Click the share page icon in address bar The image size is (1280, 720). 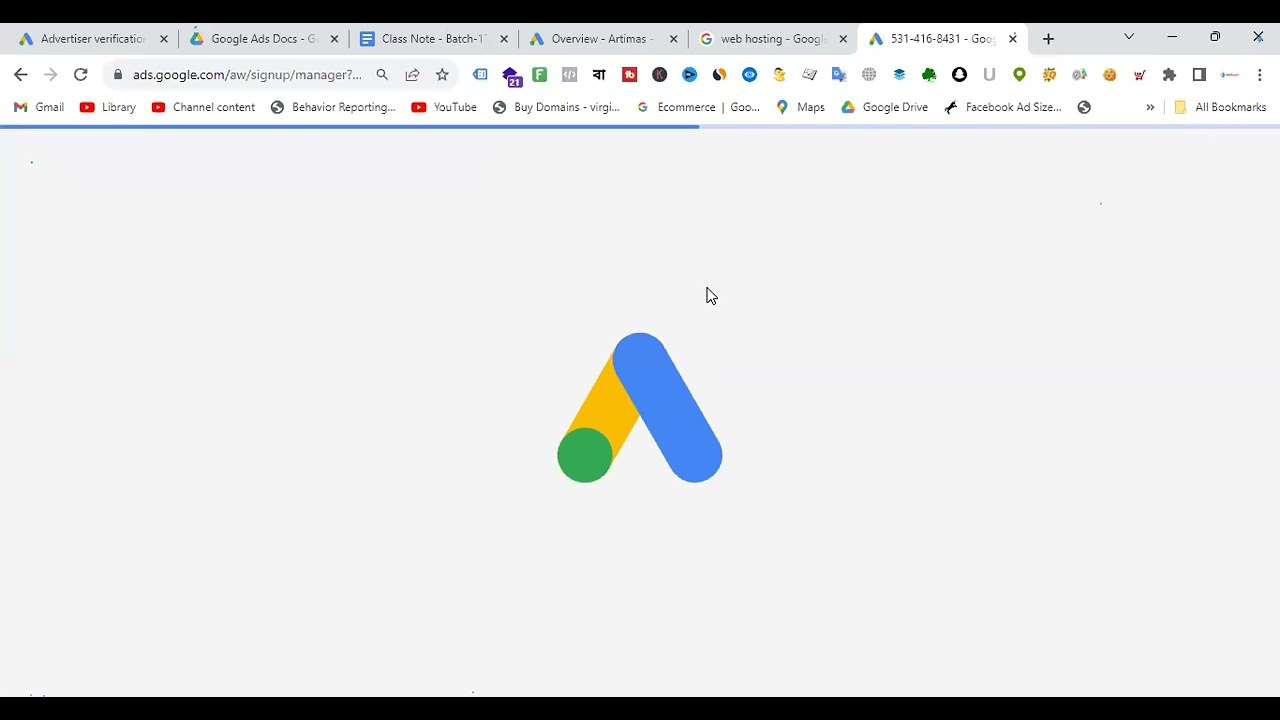tap(412, 75)
